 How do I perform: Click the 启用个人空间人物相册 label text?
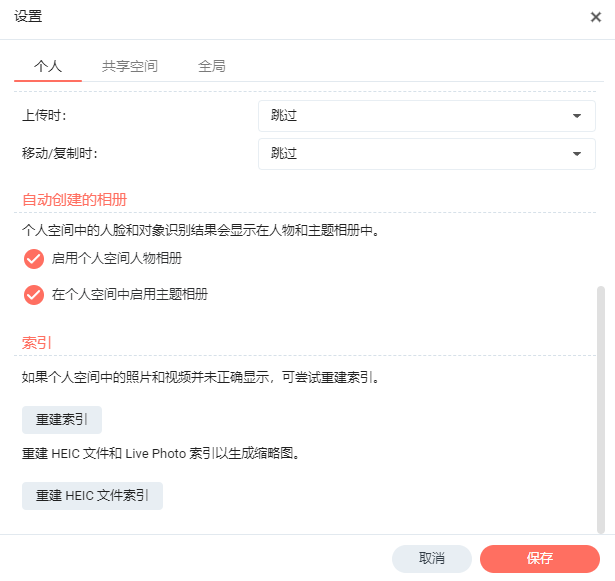pyautogui.click(x=116, y=259)
